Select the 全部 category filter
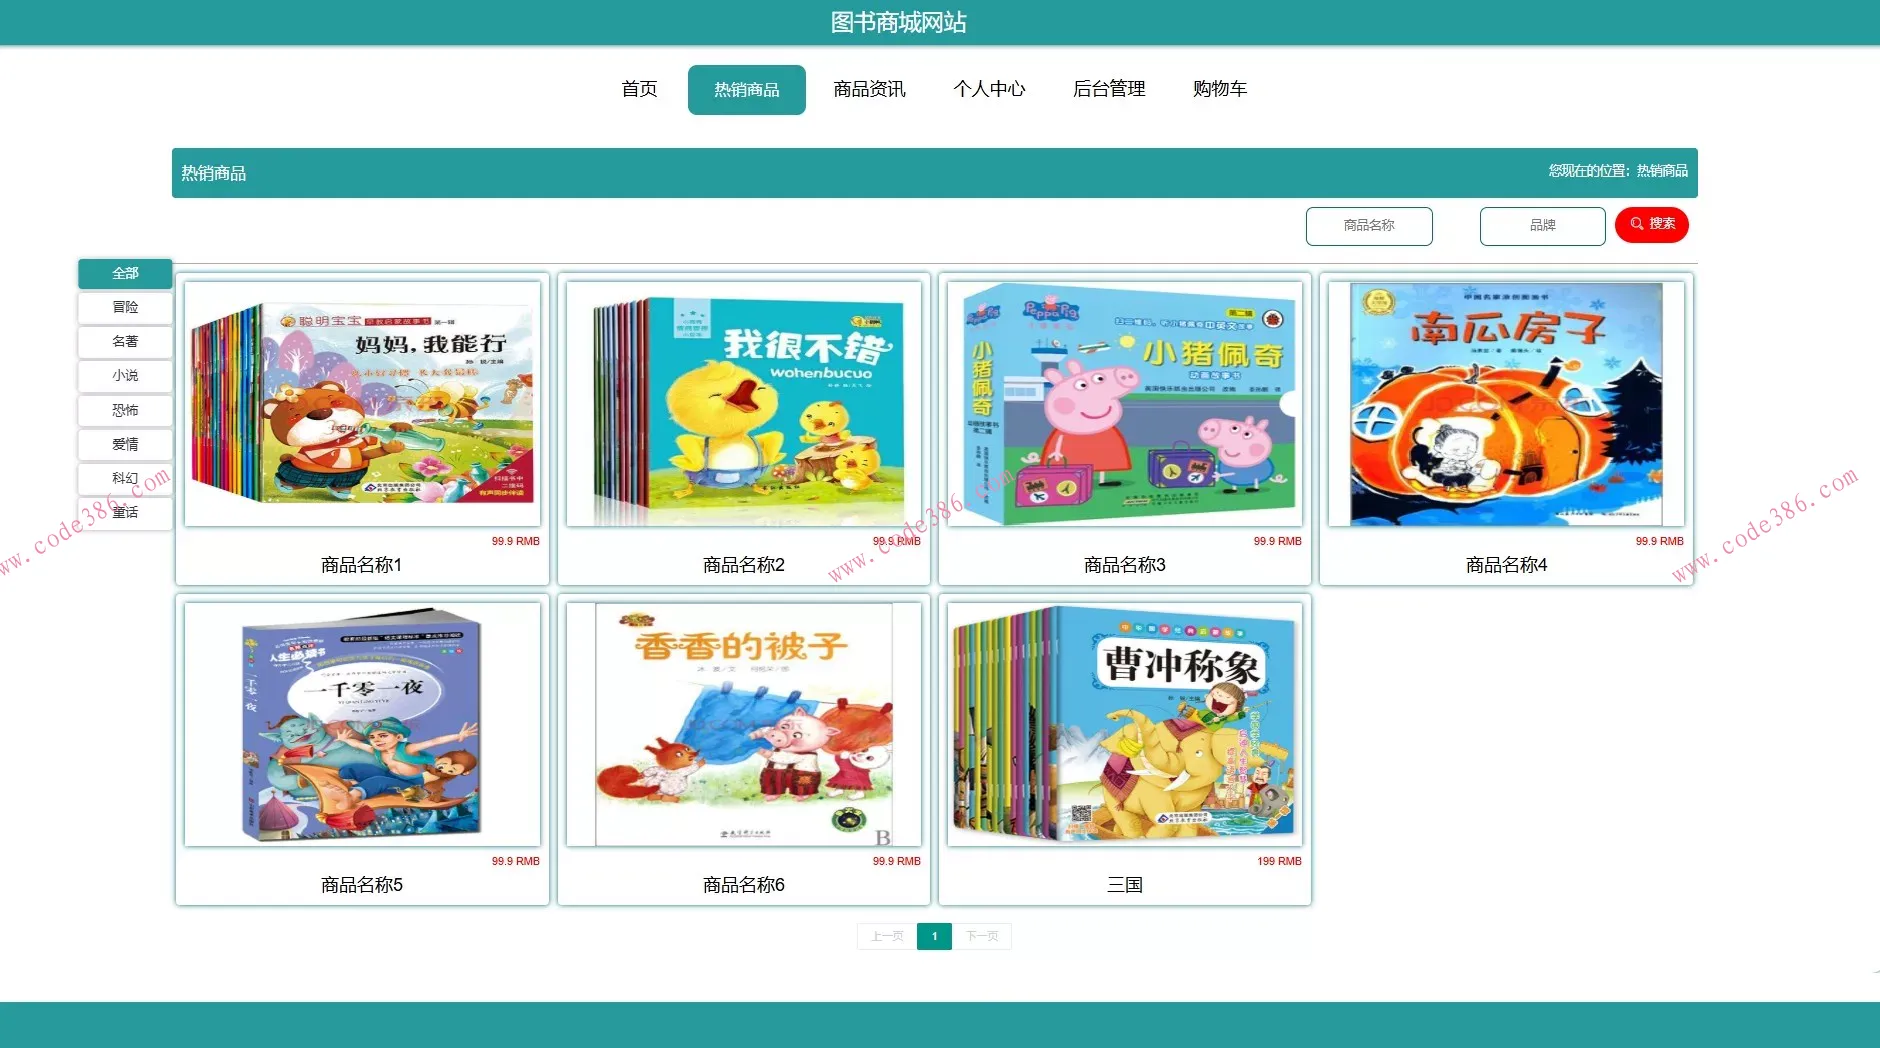This screenshot has height=1048, width=1880. [124, 272]
